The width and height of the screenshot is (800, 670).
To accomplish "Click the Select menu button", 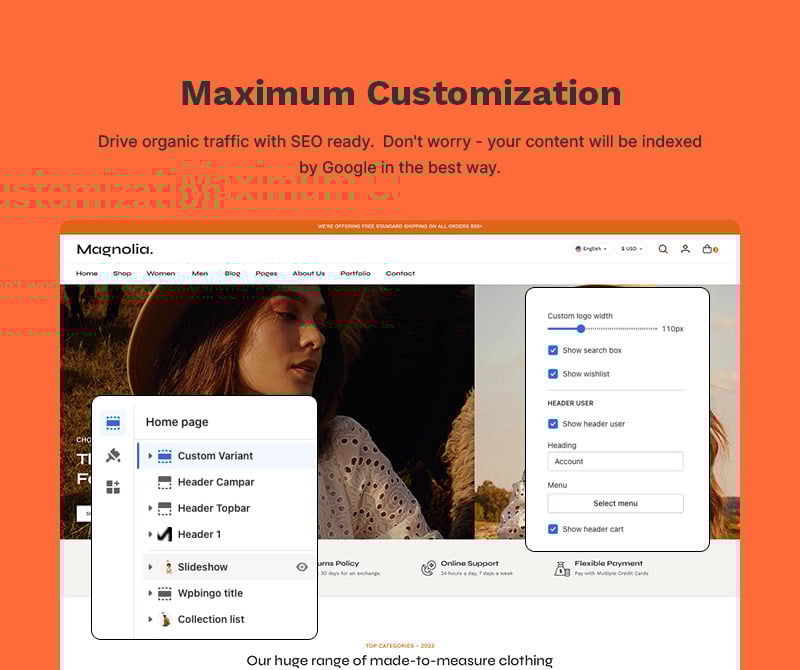I will (615, 503).
